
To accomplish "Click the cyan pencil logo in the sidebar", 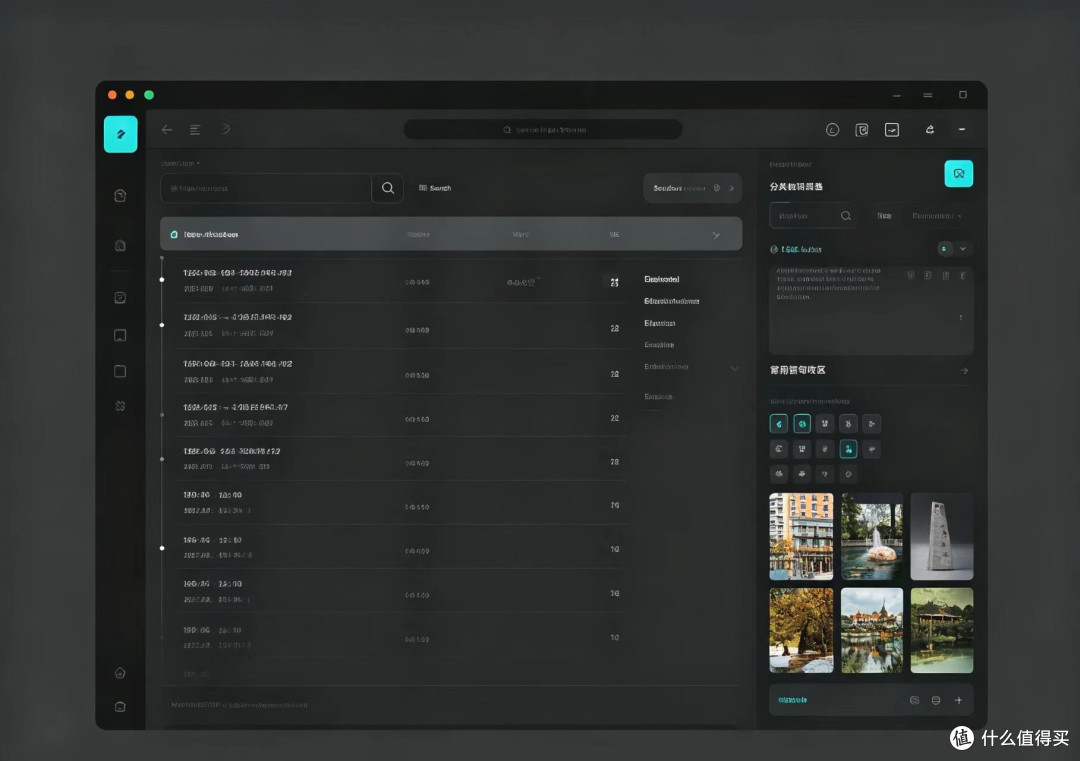I will (121, 134).
